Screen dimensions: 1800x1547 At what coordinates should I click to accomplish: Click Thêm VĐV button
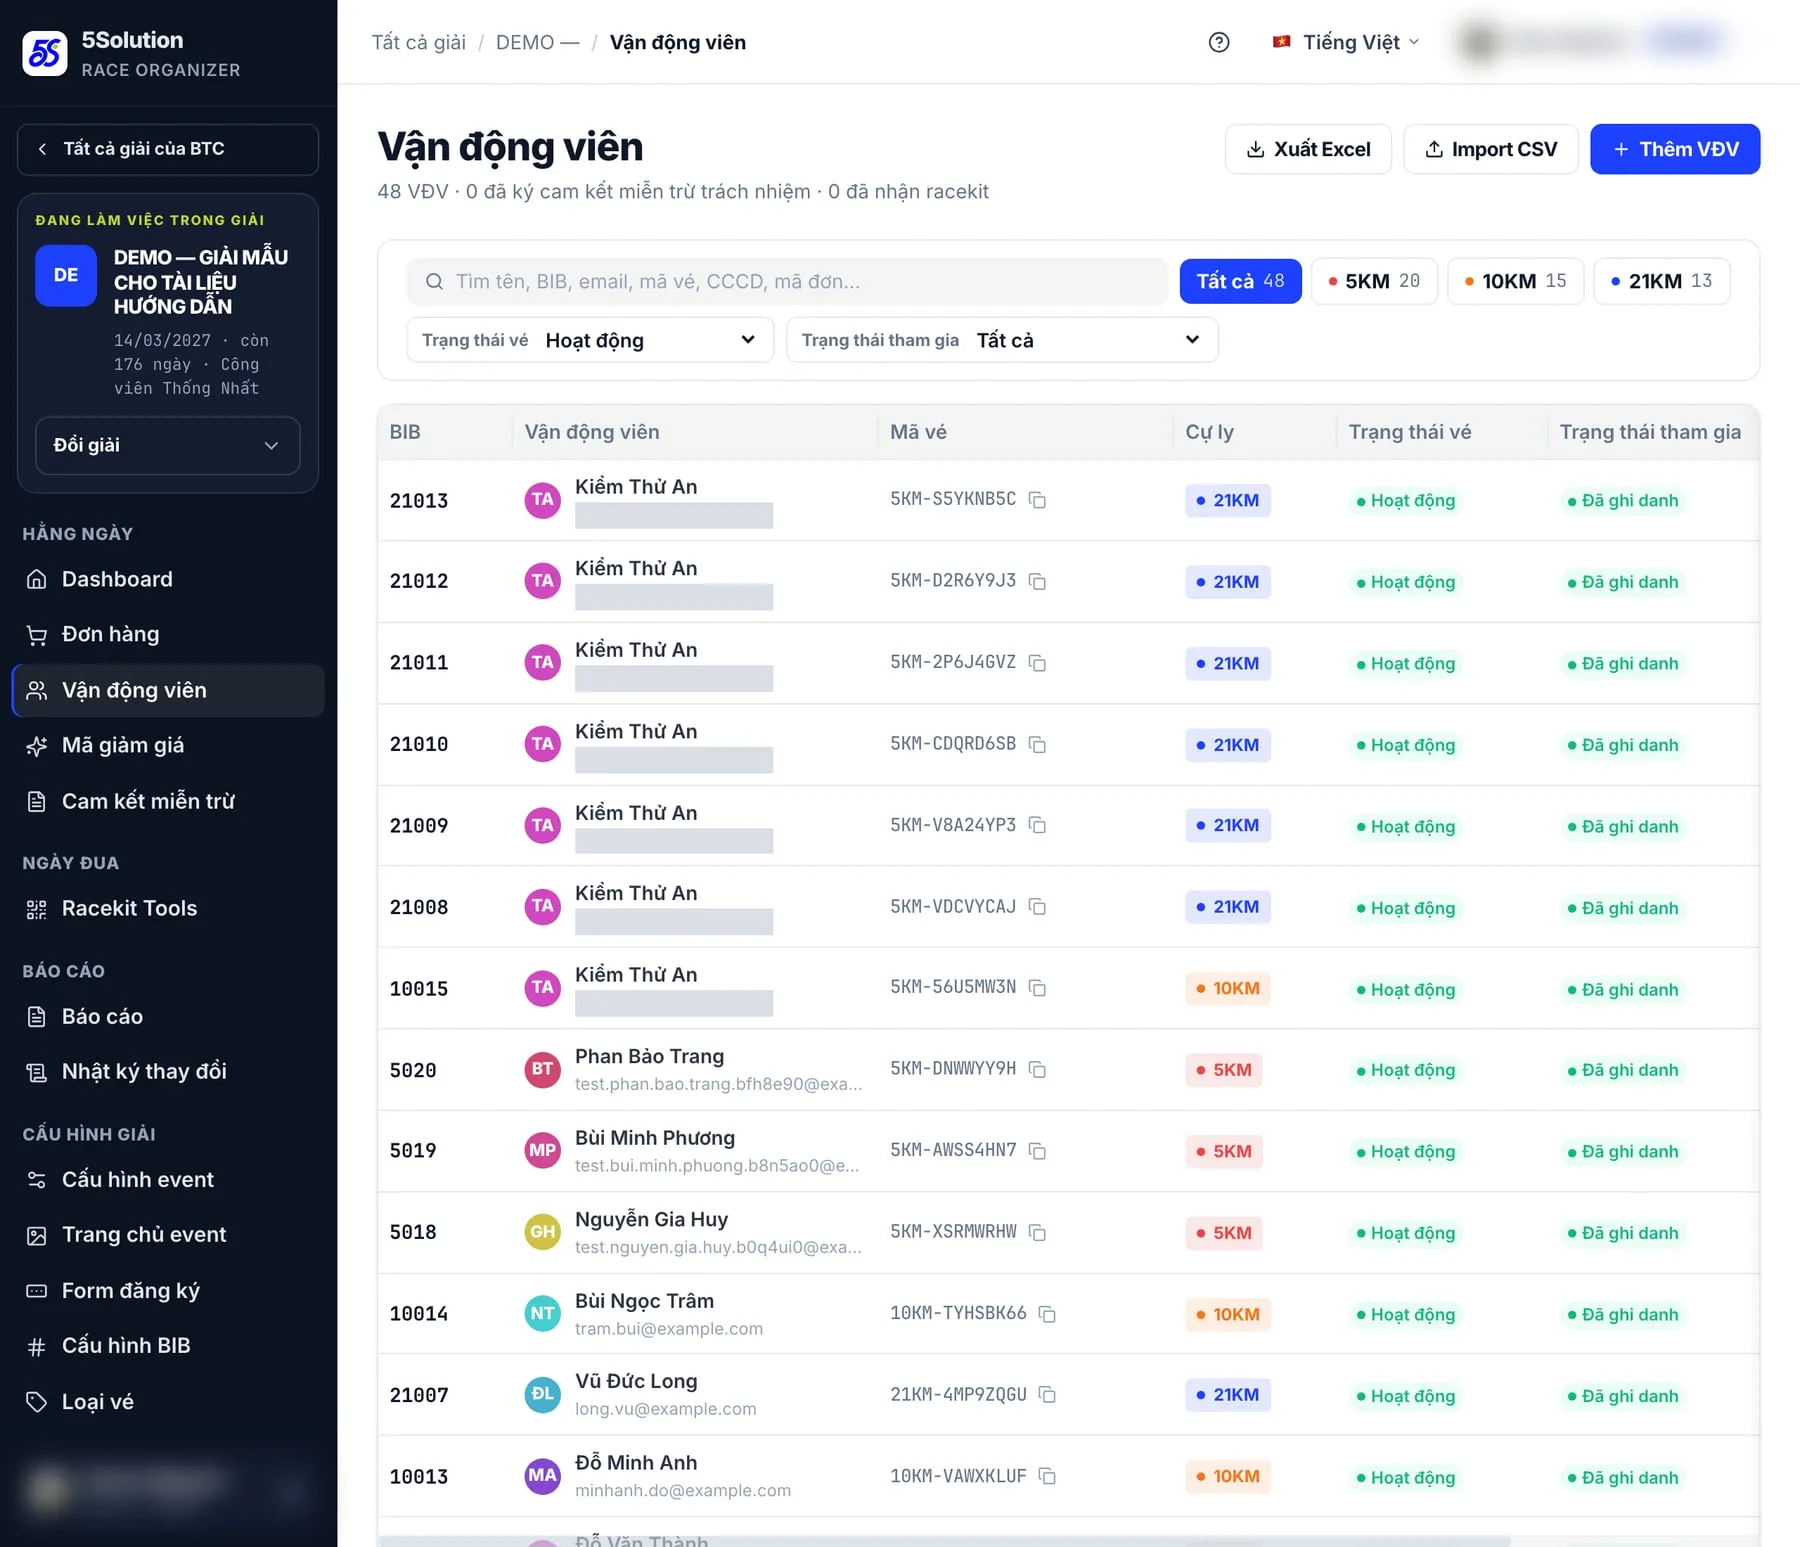pyautogui.click(x=1675, y=149)
